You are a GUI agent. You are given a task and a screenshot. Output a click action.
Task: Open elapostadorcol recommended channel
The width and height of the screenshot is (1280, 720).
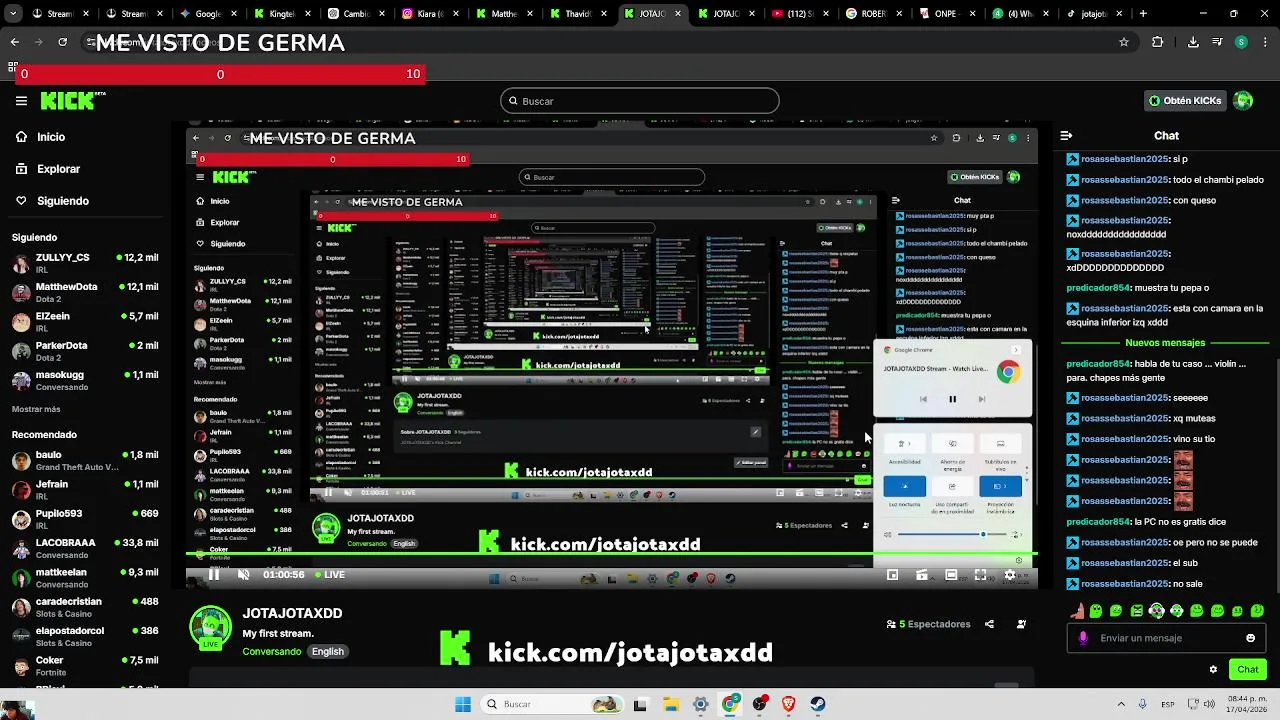(x=85, y=636)
